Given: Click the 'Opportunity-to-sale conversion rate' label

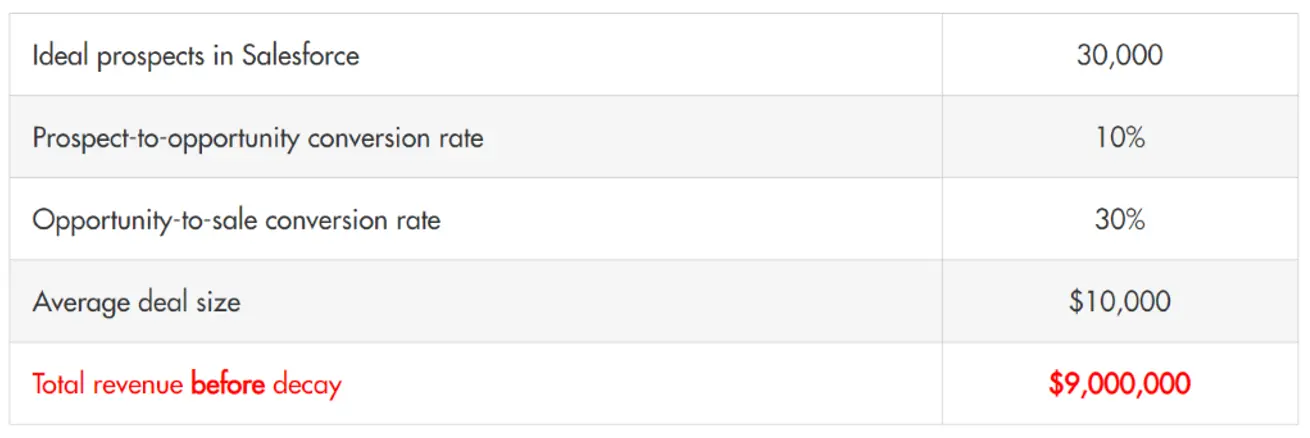Looking at the screenshot, I should coord(237,219).
